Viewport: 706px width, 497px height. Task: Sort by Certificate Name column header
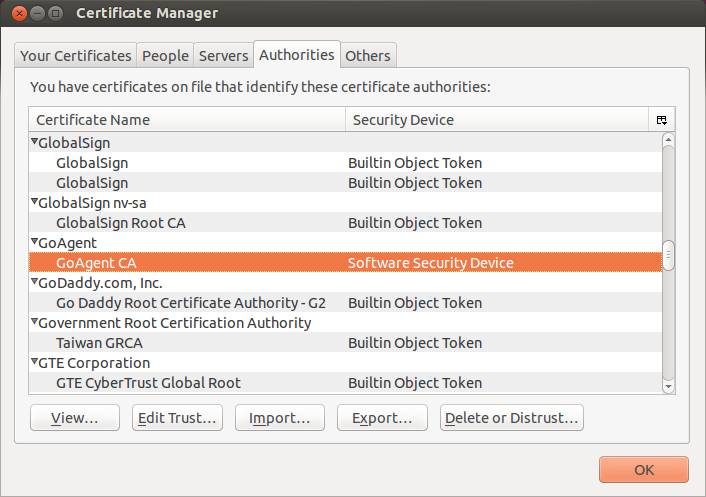pos(187,120)
